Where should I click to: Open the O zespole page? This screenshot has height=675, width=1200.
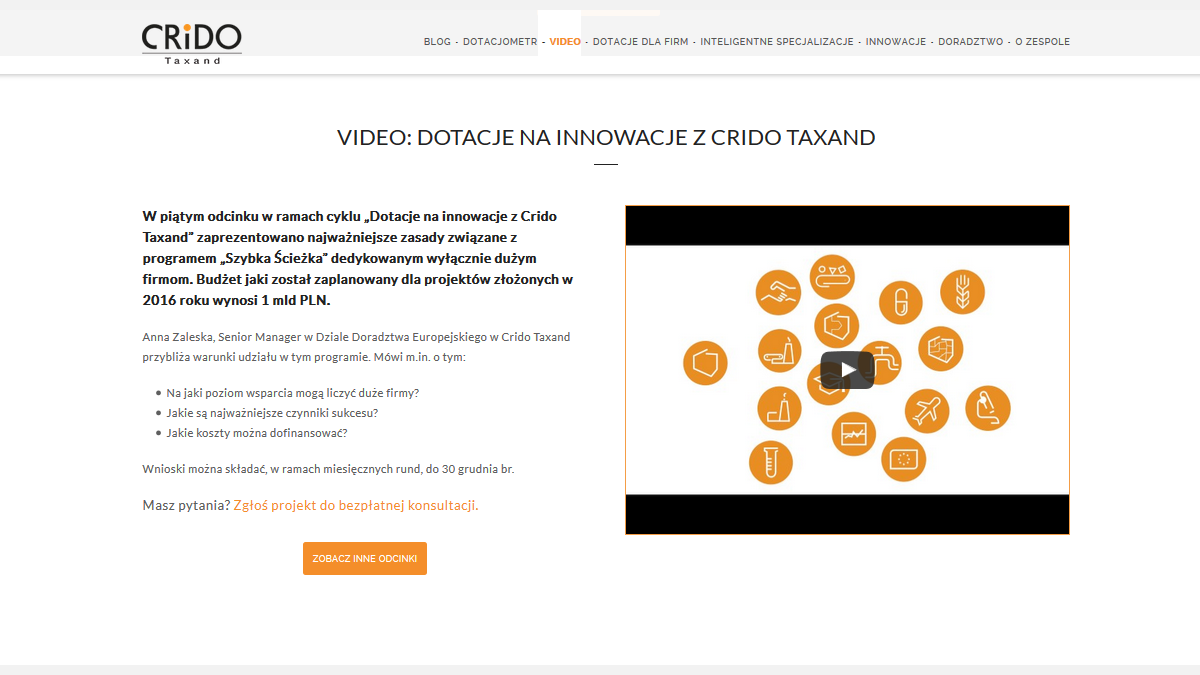point(1042,42)
